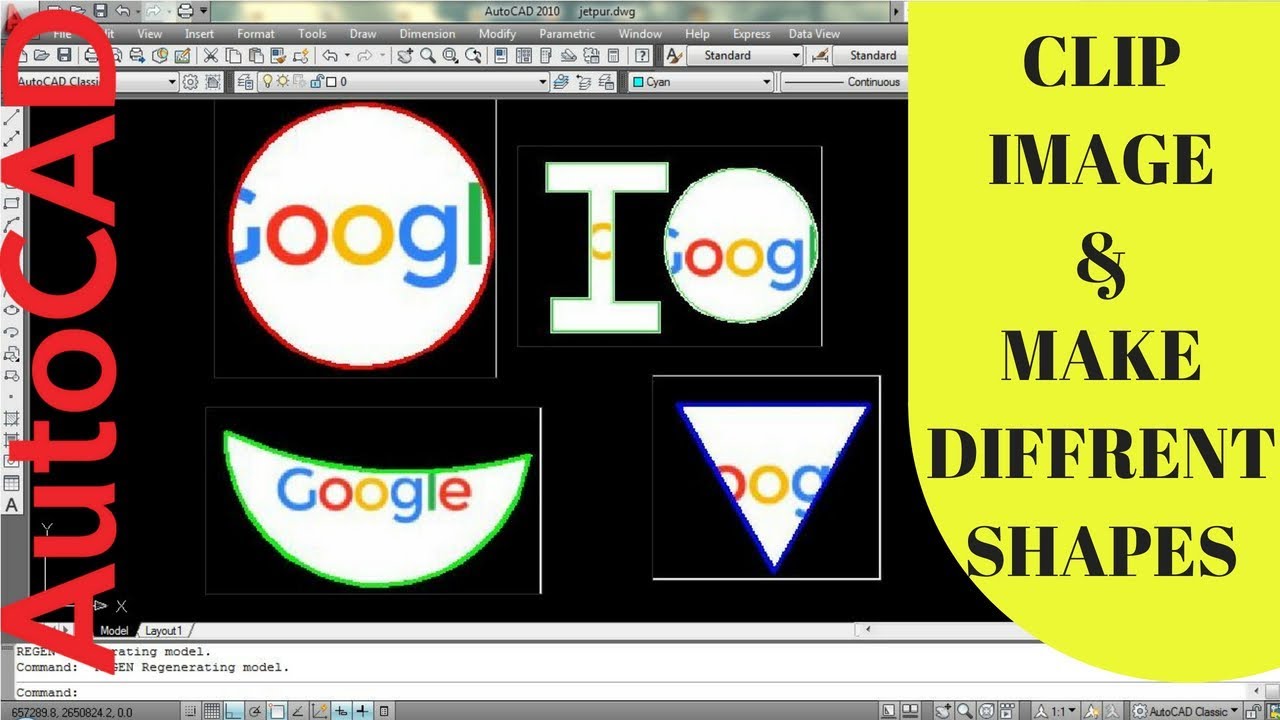The height and width of the screenshot is (720, 1280).
Task: Click the Dimension Style icon
Action: (x=820, y=55)
